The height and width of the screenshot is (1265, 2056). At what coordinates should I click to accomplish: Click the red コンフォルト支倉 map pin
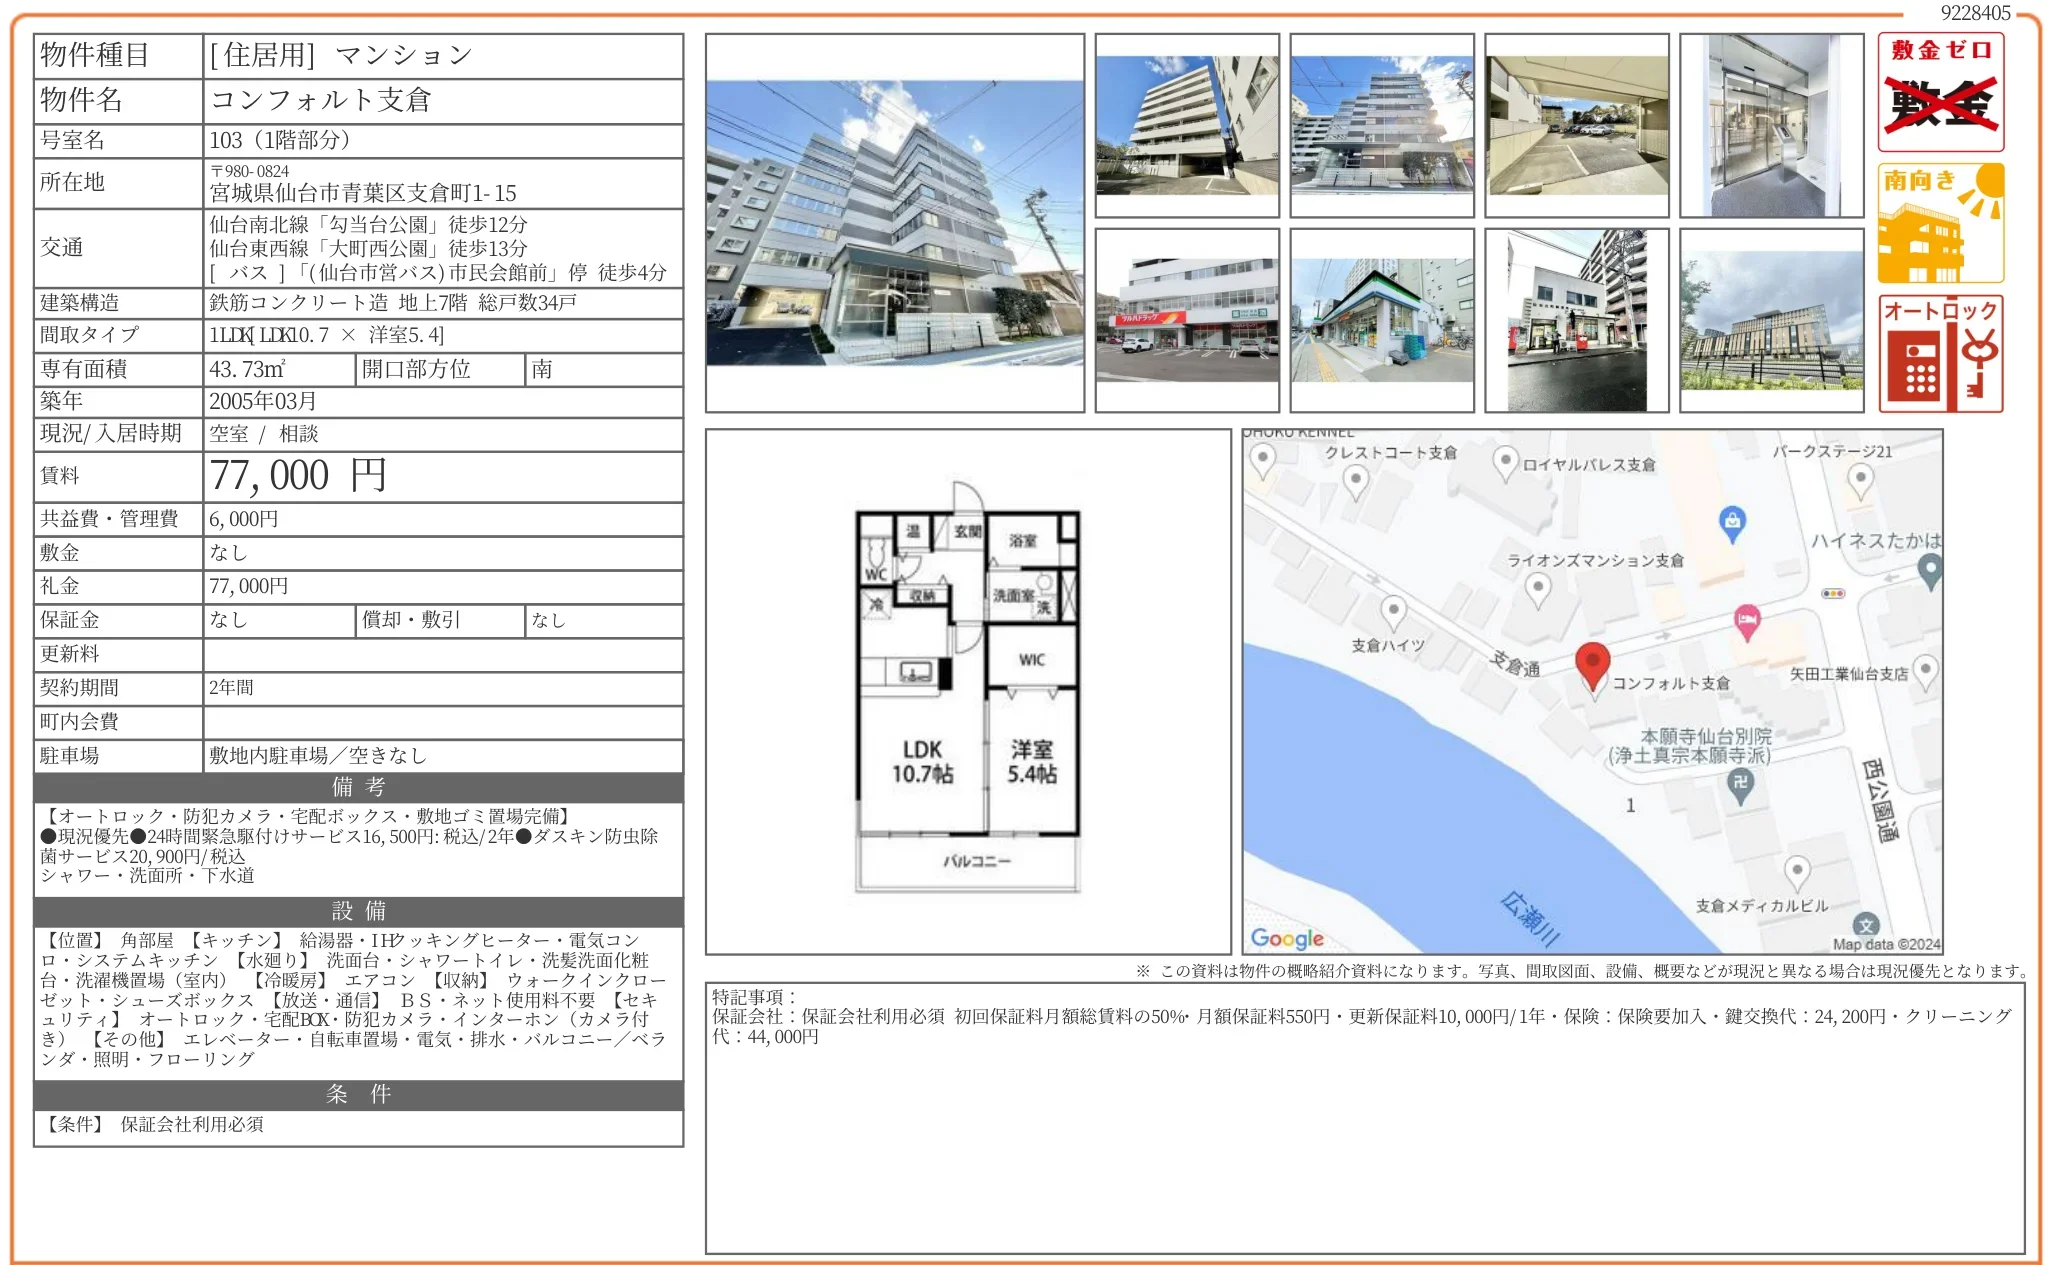1592,662
